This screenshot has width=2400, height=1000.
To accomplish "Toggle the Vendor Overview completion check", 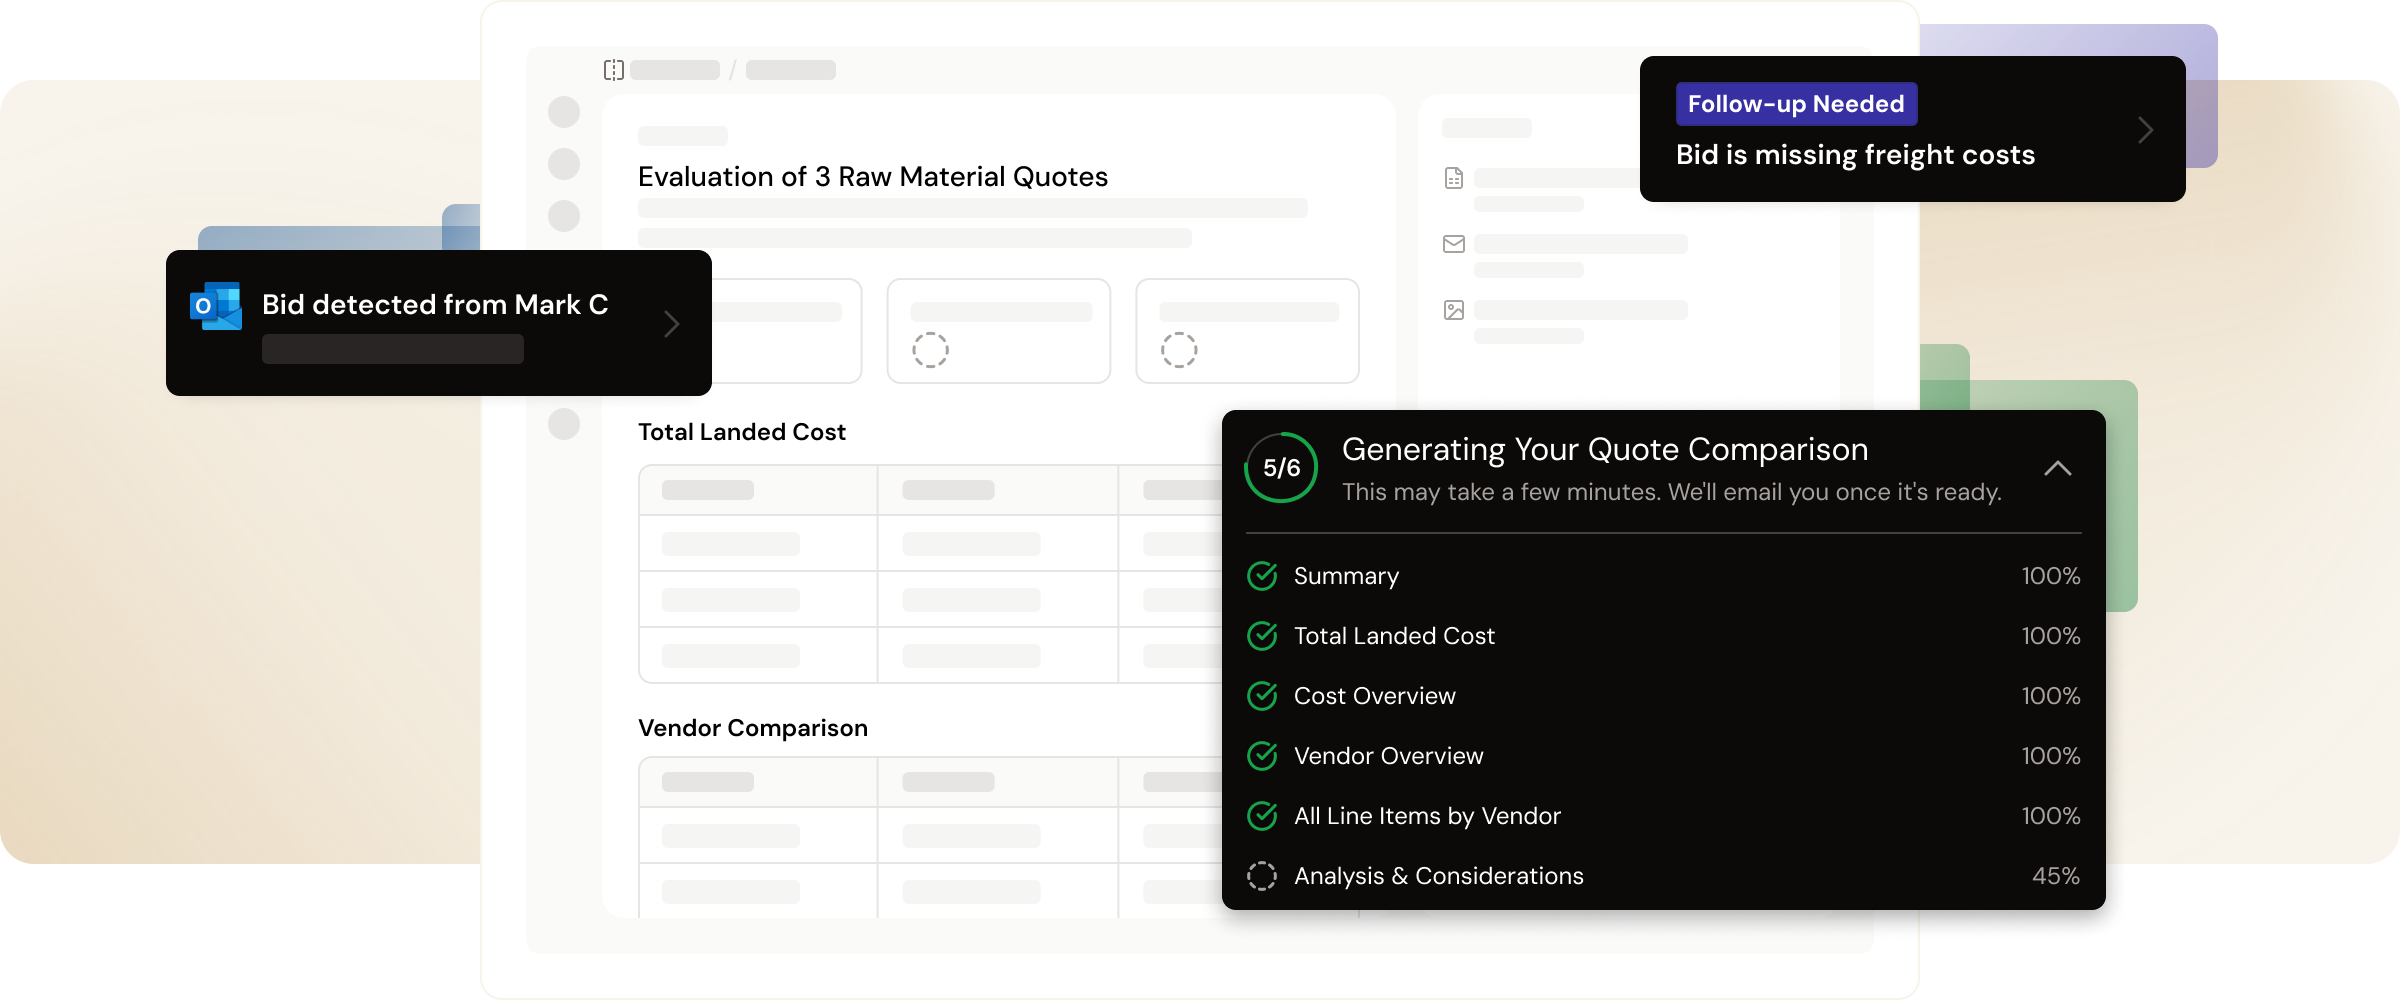I will tap(1262, 756).
